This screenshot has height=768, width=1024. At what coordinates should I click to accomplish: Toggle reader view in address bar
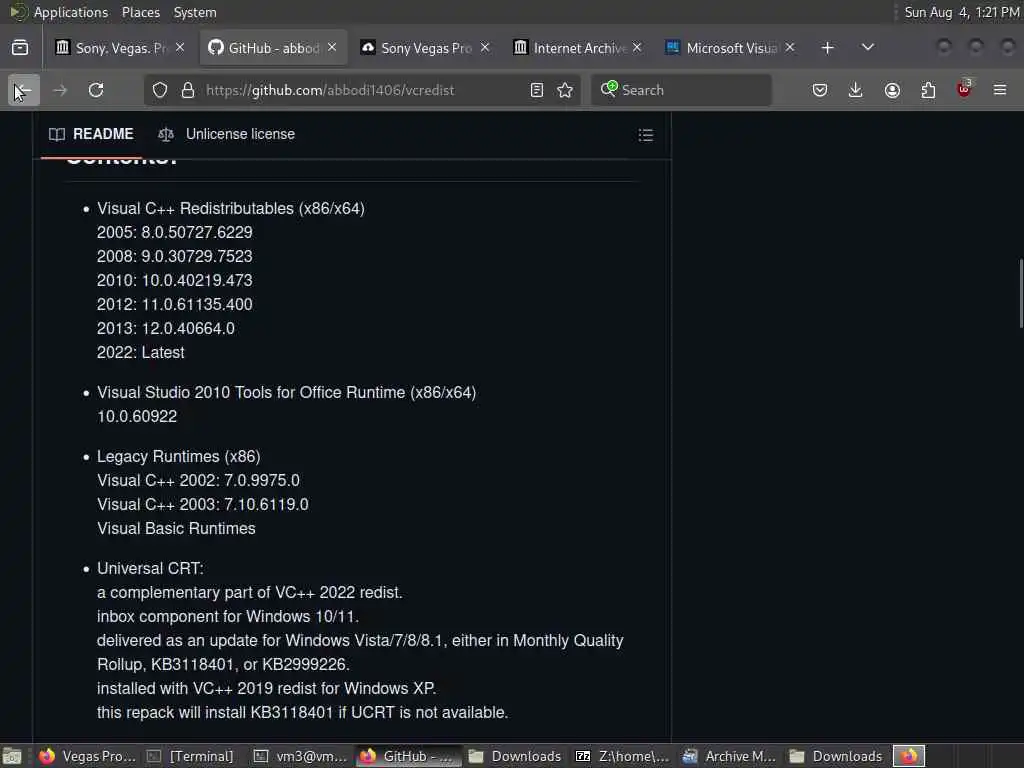pyautogui.click(x=537, y=90)
